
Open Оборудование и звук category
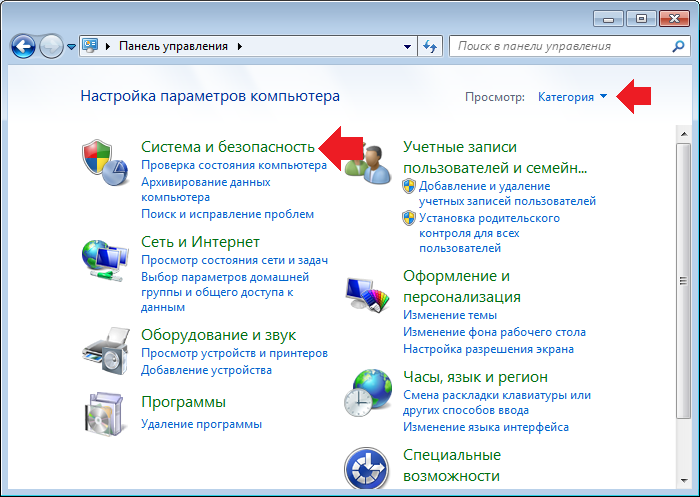(x=219, y=335)
